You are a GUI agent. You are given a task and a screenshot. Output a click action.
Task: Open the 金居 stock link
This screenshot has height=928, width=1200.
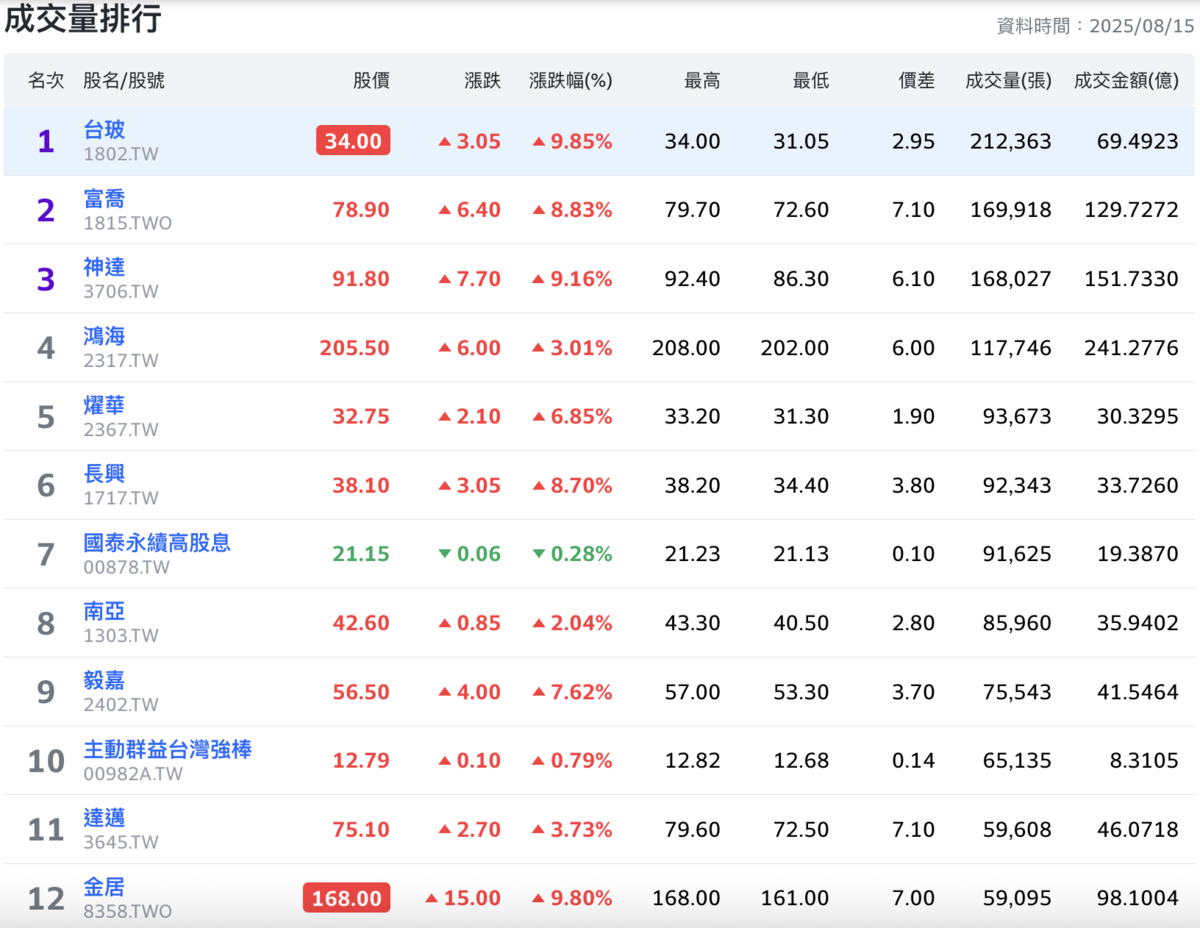click(x=104, y=887)
